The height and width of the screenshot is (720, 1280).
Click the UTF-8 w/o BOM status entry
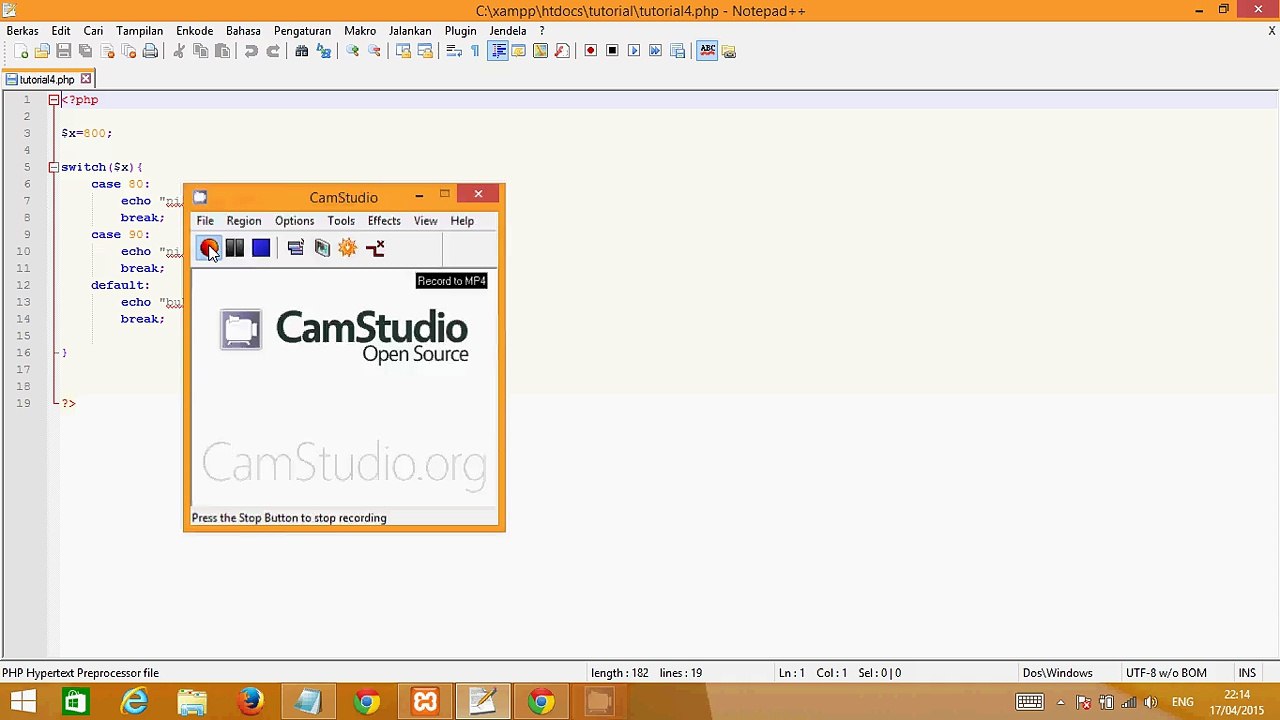coord(1166,673)
